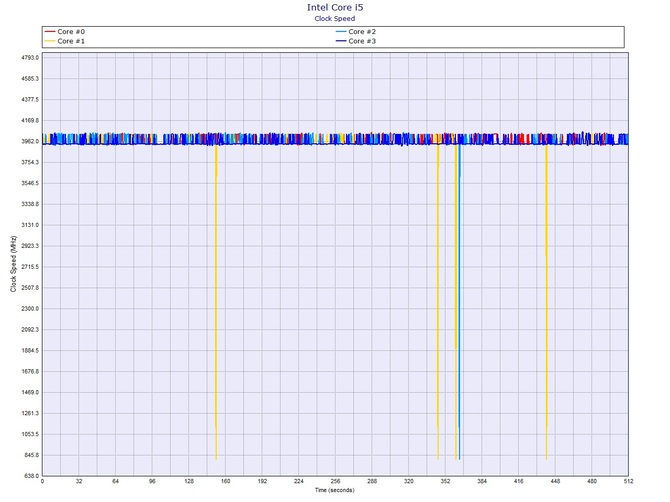Viewport: 670px width, 502px height.
Task: Click the 4169.8 y-axis value
Action: (30, 120)
